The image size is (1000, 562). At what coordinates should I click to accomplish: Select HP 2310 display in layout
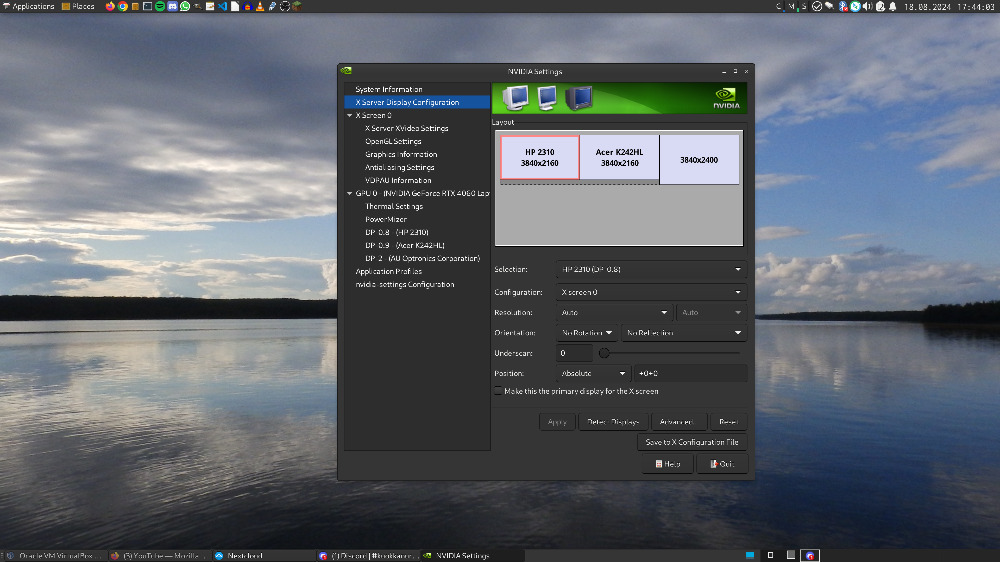(x=540, y=158)
